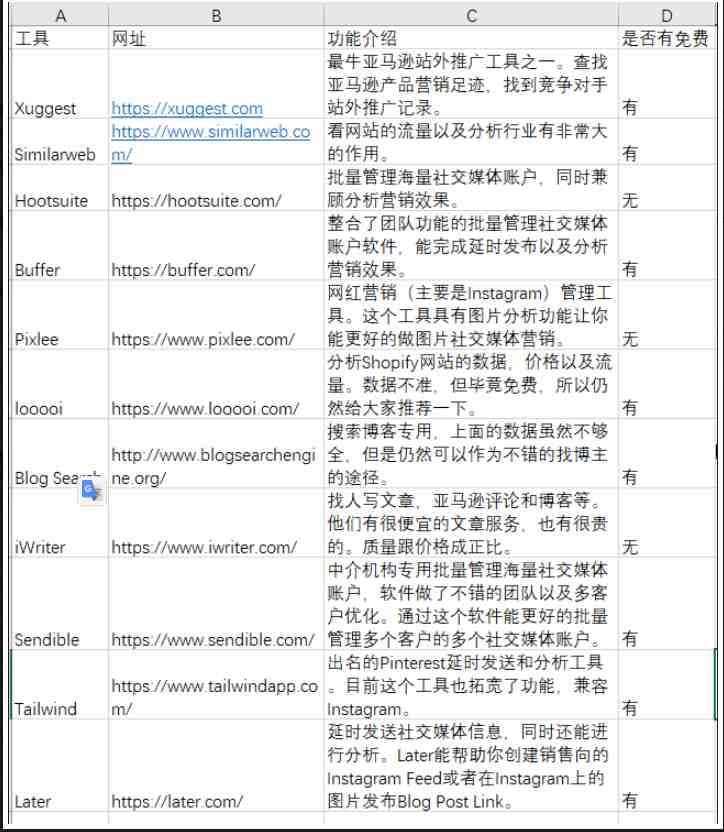Select the Sendible description starting '中介机构专用'
This screenshot has width=724, height=832.
click(471, 604)
